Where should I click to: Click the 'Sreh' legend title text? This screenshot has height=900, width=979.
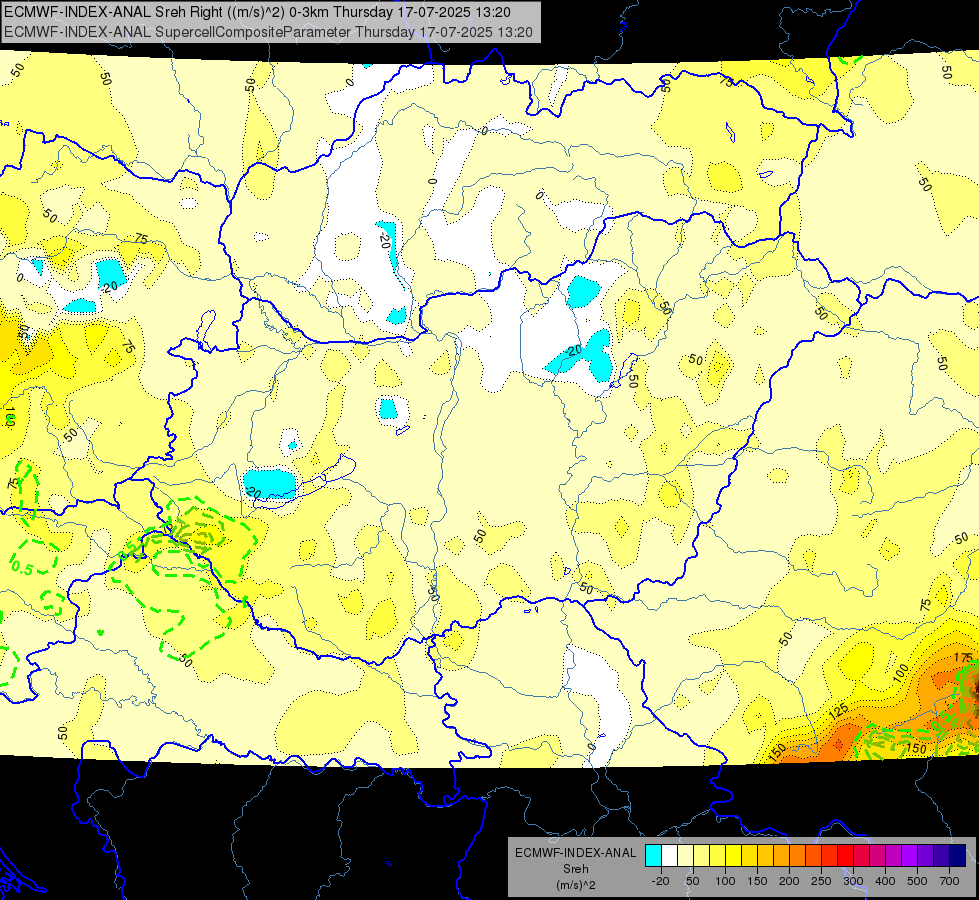pos(576,869)
